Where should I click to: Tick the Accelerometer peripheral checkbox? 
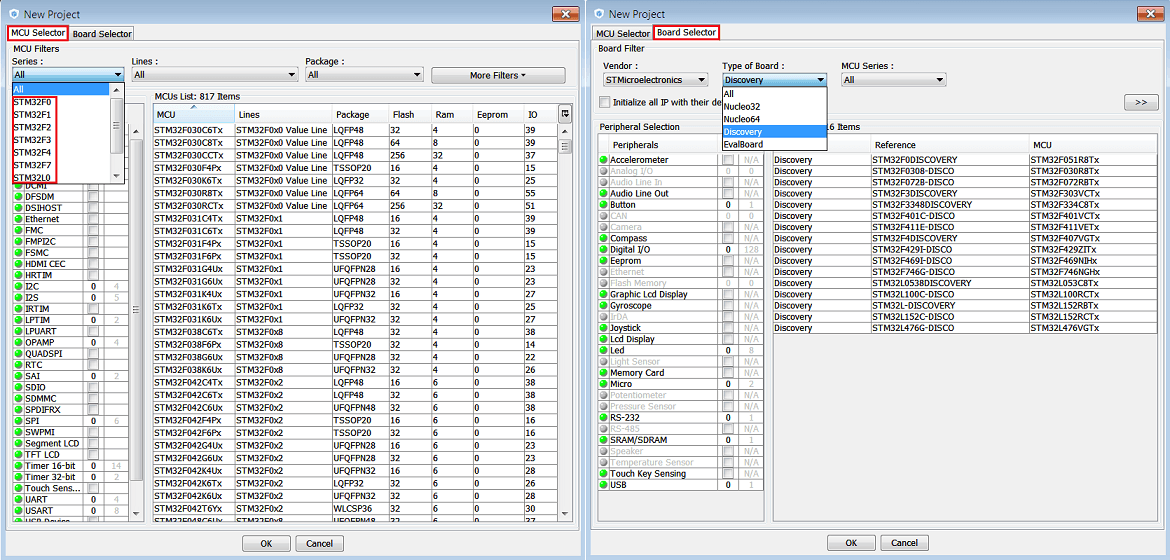tap(727, 160)
